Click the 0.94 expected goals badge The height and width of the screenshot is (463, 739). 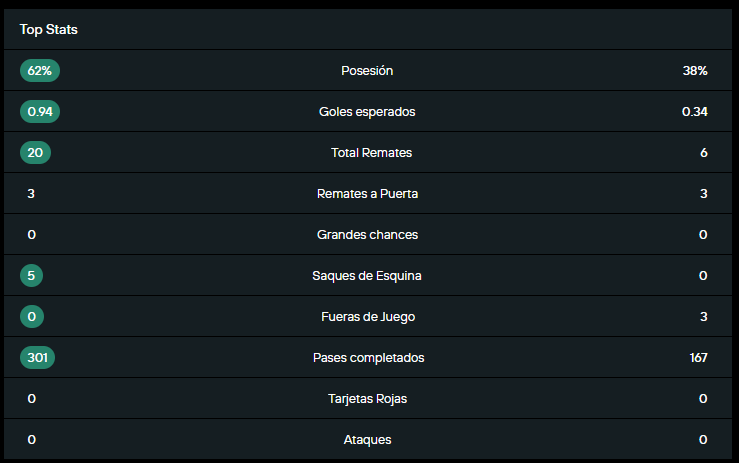tap(40, 112)
